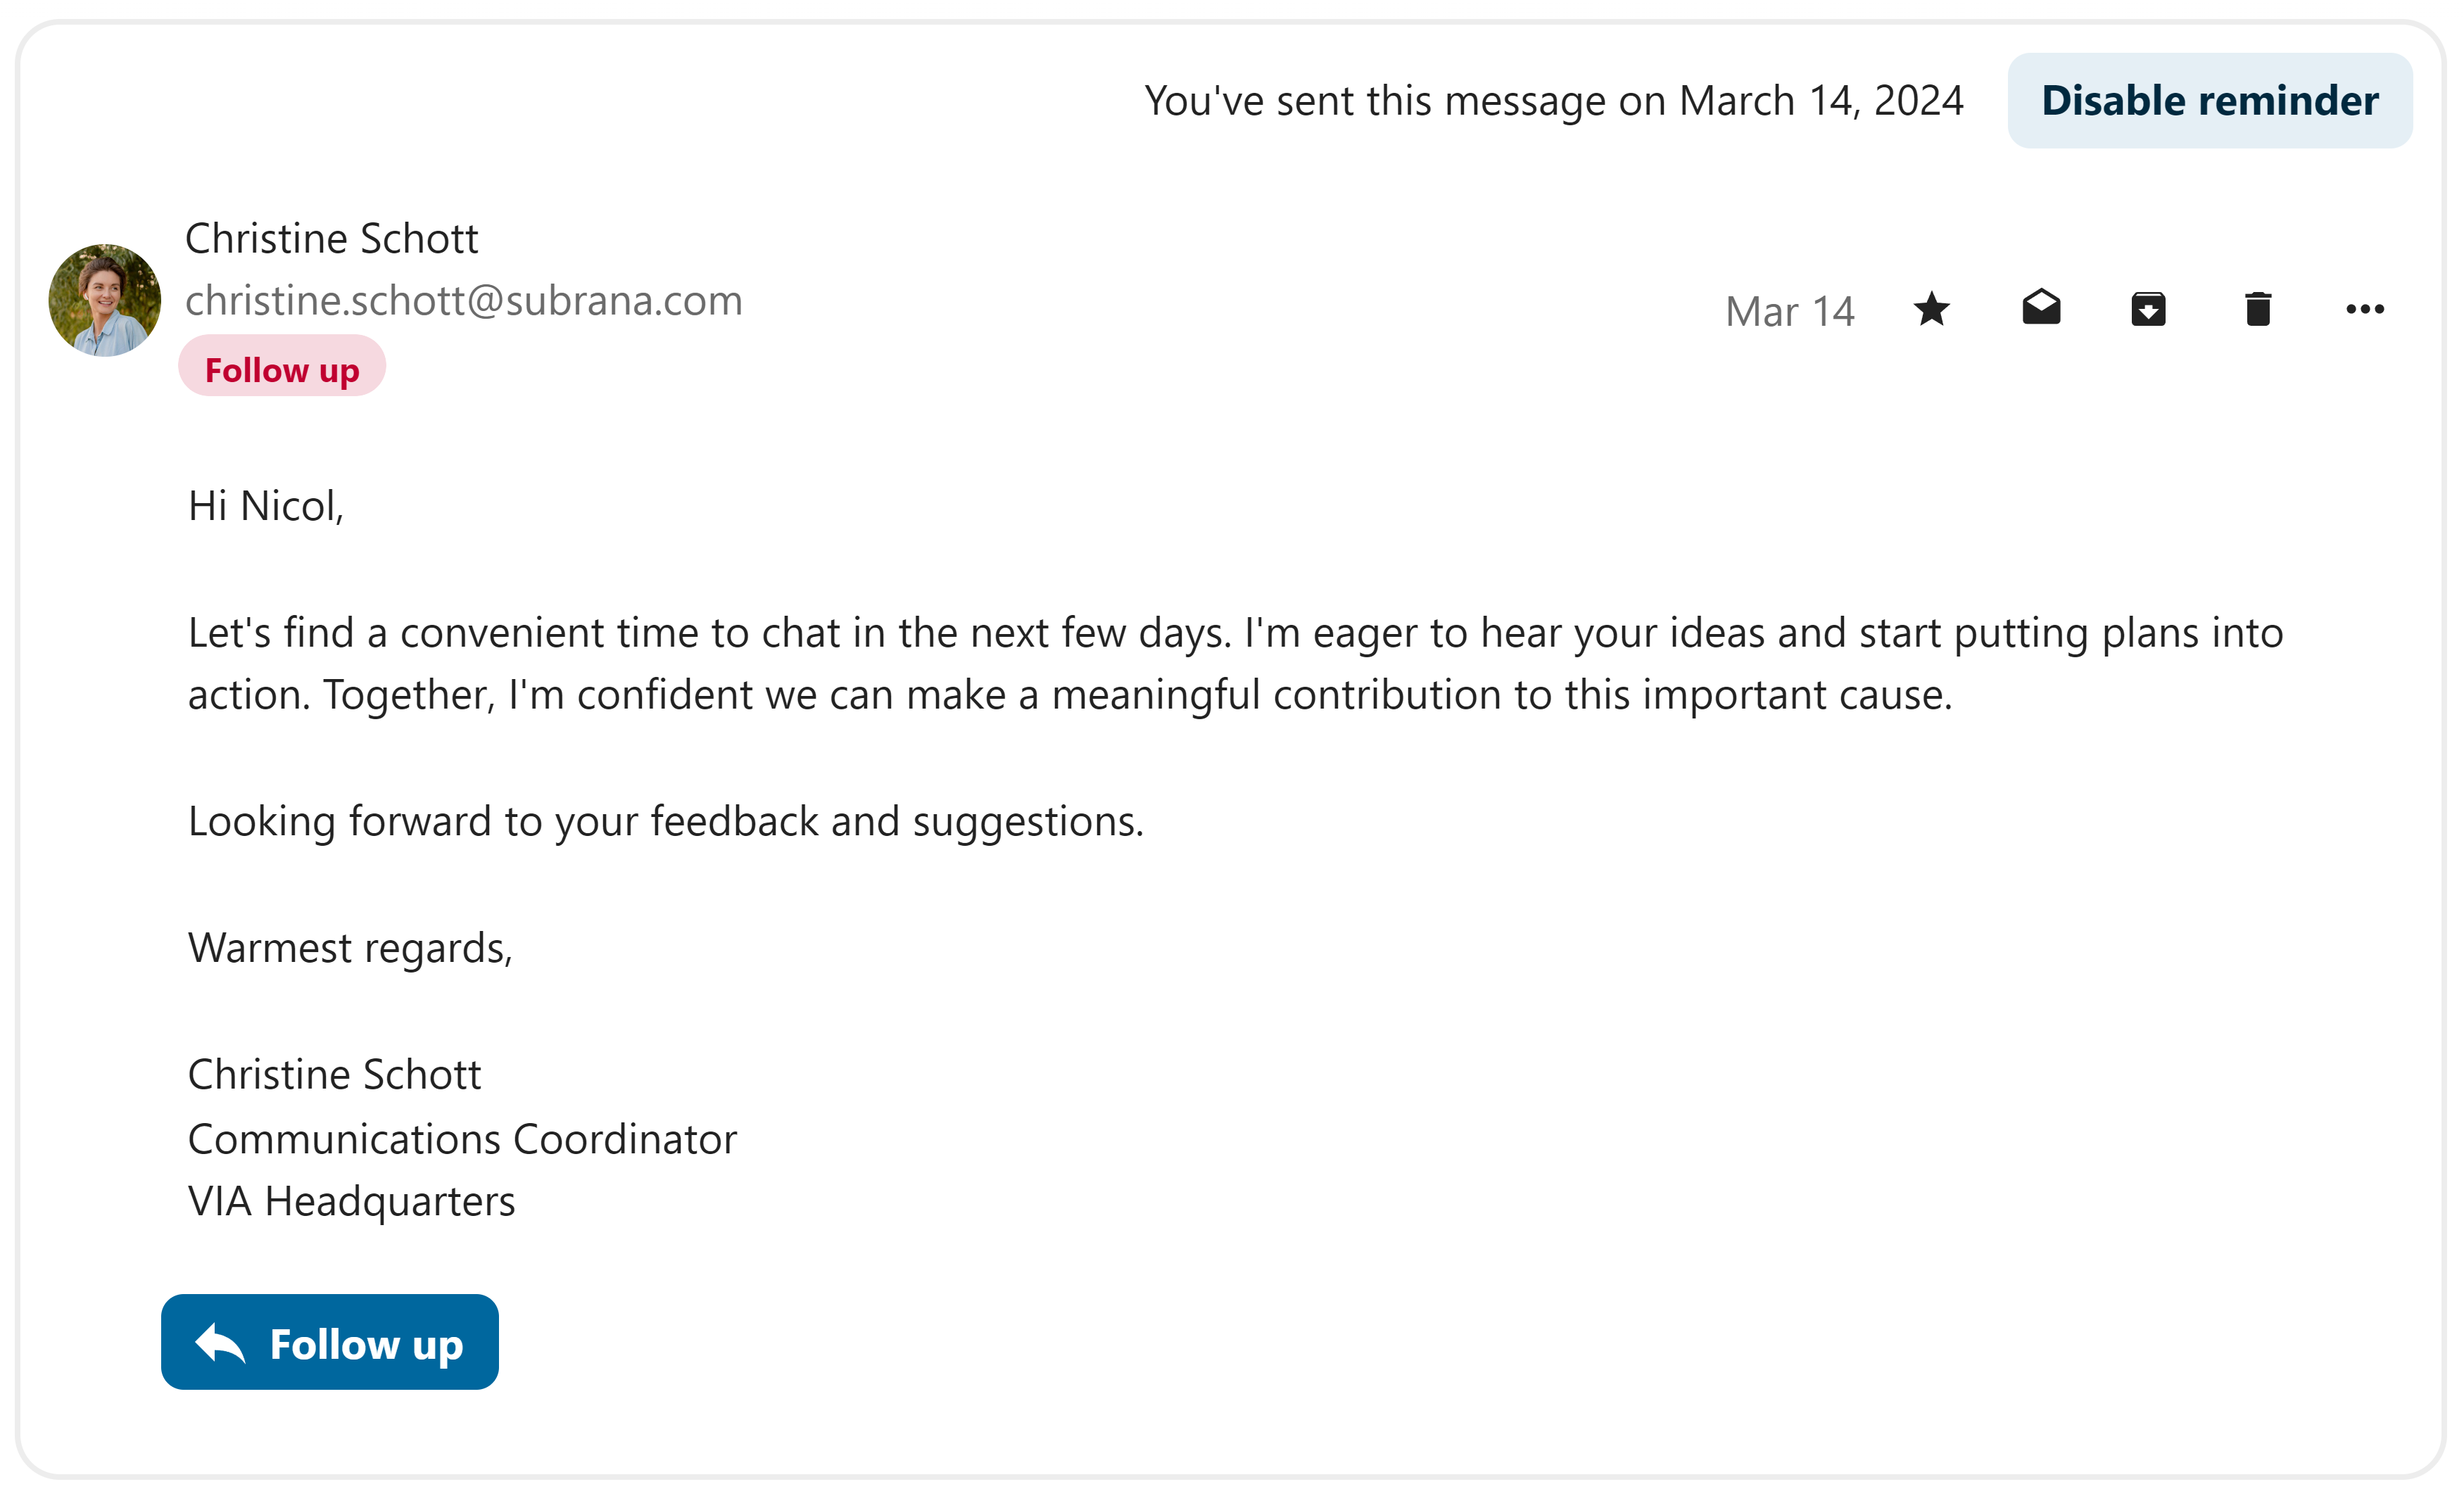Click the sender name Christine Schott
Viewport: 2464px width, 1489px height.
point(332,239)
